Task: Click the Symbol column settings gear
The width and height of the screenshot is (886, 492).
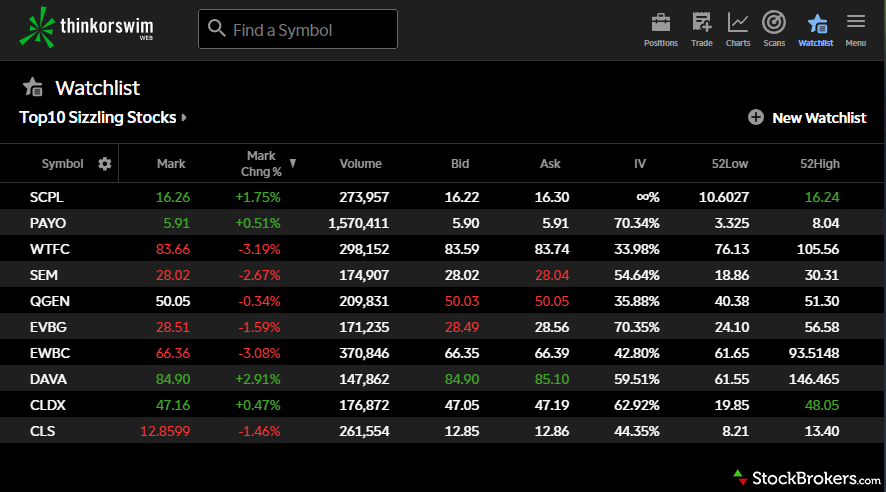Action: point(105,164)
